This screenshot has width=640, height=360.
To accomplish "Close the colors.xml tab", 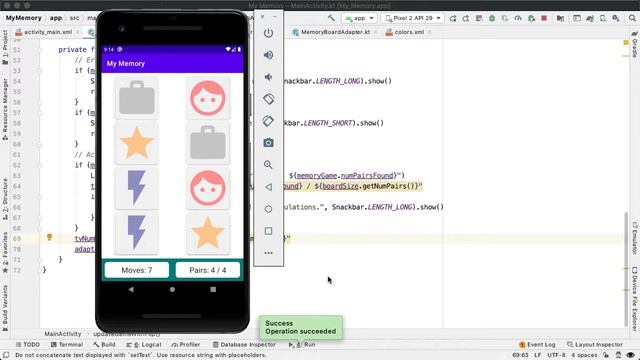I will pyautogui.click(x=429, y=32).
